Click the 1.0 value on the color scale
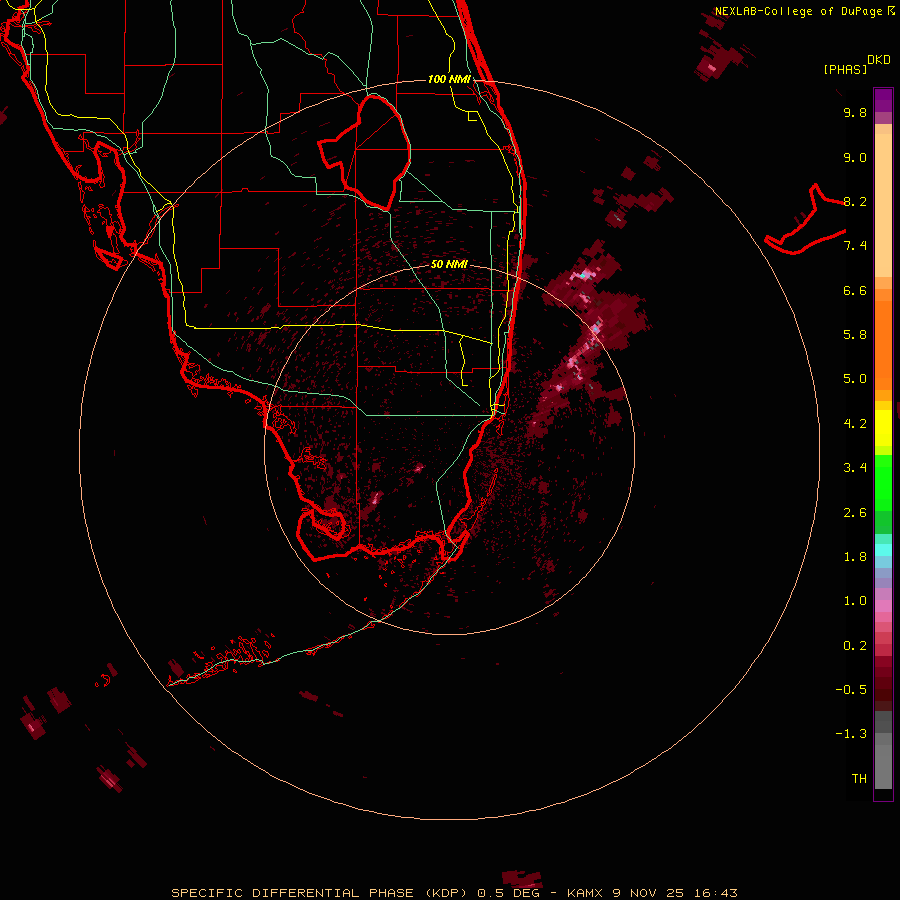The image size is (900, 900). tap(855, 601)
